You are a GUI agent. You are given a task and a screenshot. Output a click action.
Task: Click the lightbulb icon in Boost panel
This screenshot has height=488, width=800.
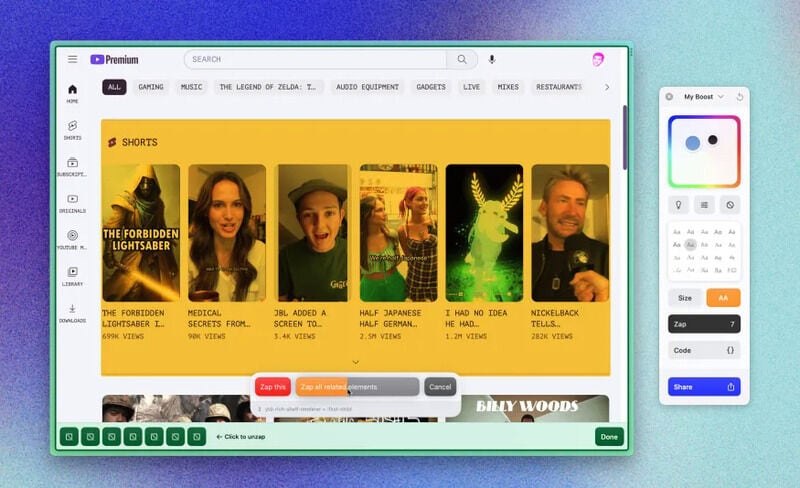[x=679, y=205]
